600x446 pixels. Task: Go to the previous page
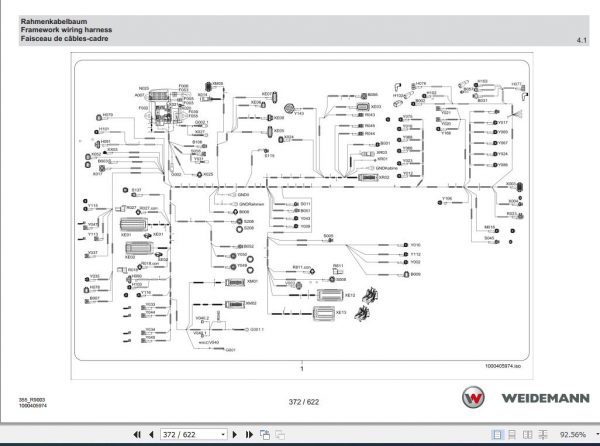(x=151, y=435)
